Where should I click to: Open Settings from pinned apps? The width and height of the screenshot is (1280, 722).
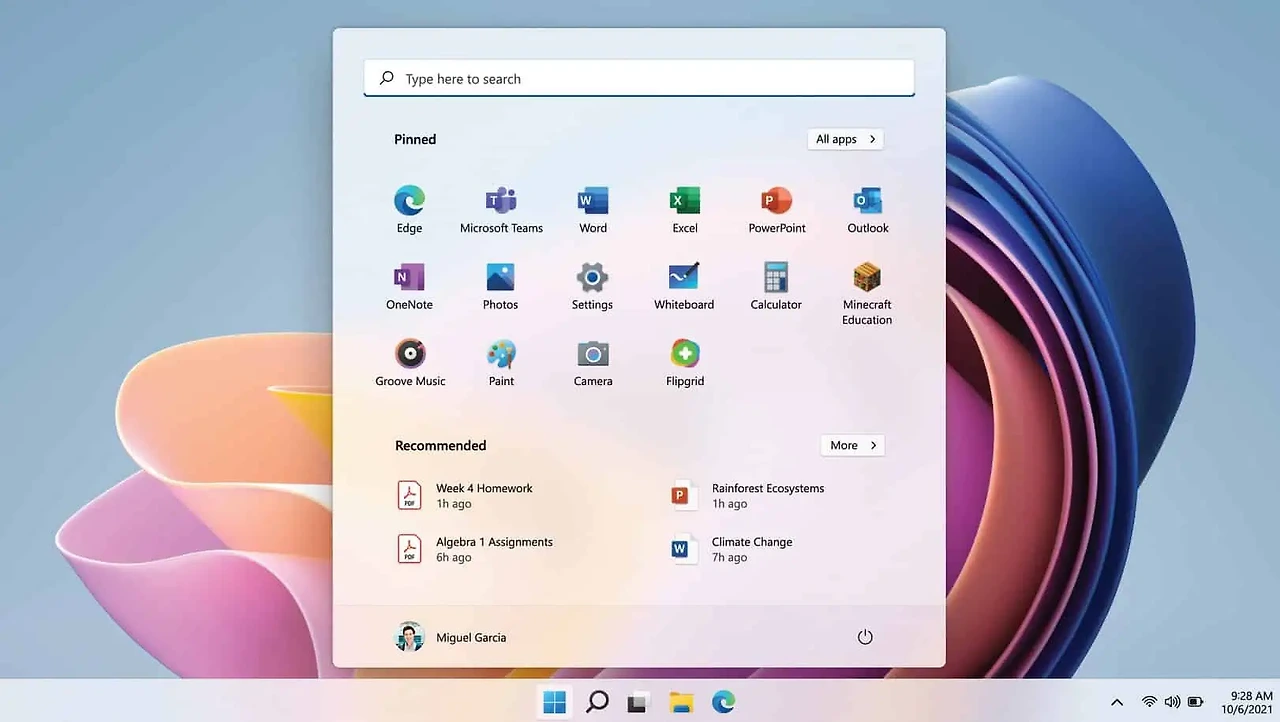click(593, 286)
